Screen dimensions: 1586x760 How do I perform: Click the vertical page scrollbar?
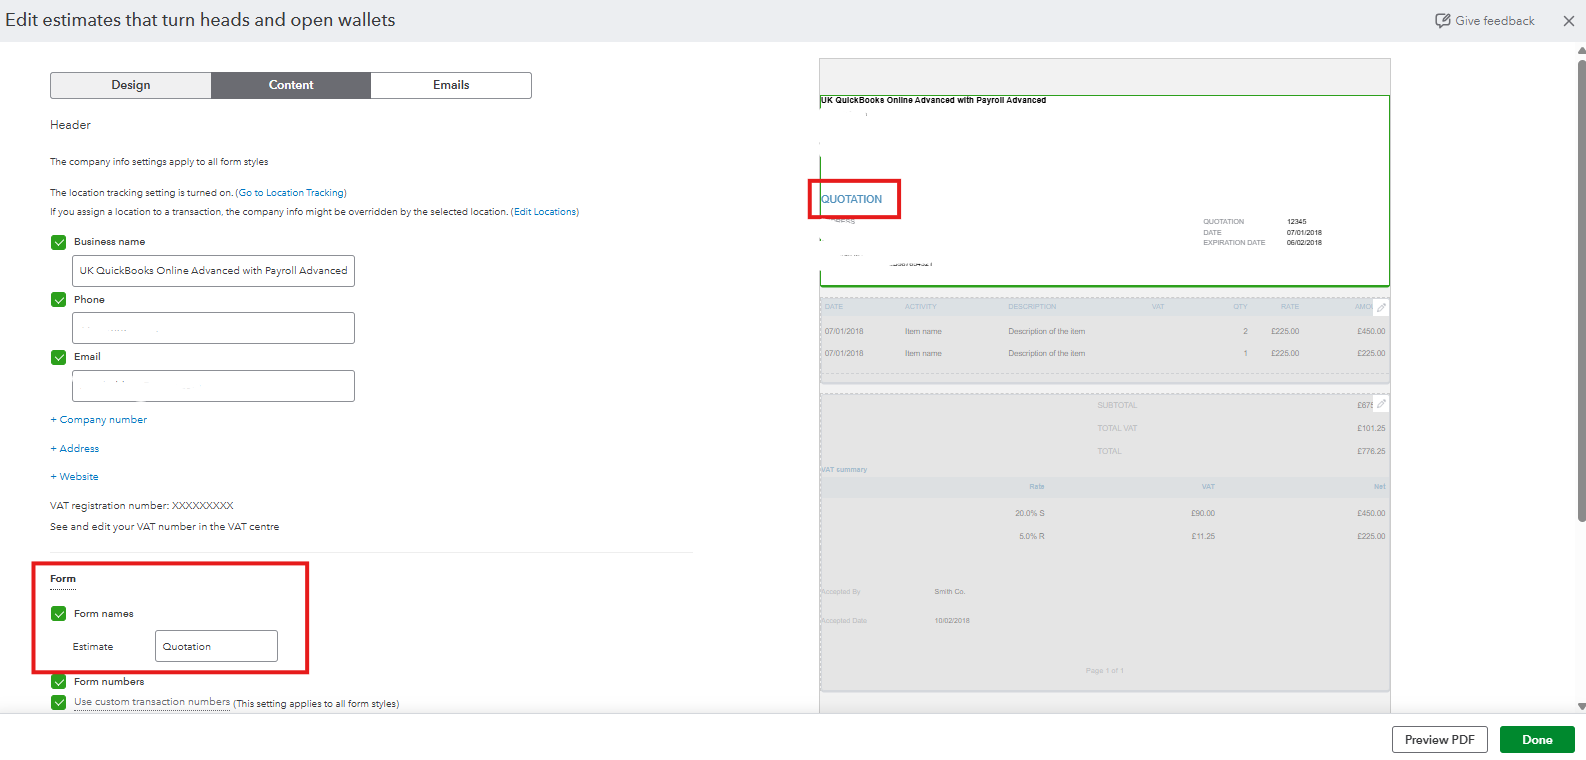1581,290
